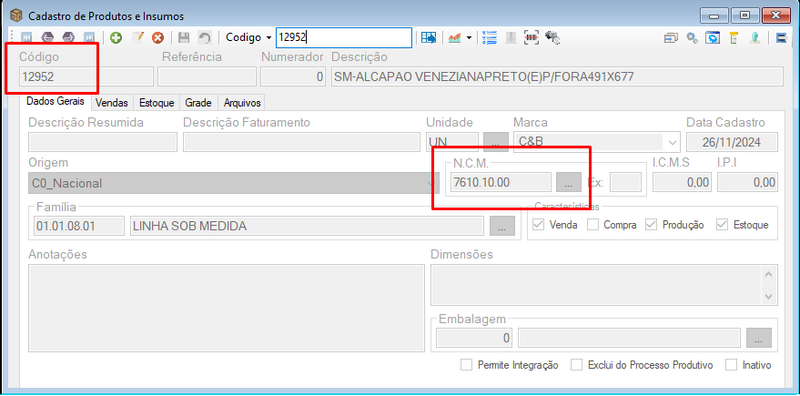The width and height of the screenshot is (800, 396).
Task: Open the barcode scanner icon
Action: (x=532, y=37)
